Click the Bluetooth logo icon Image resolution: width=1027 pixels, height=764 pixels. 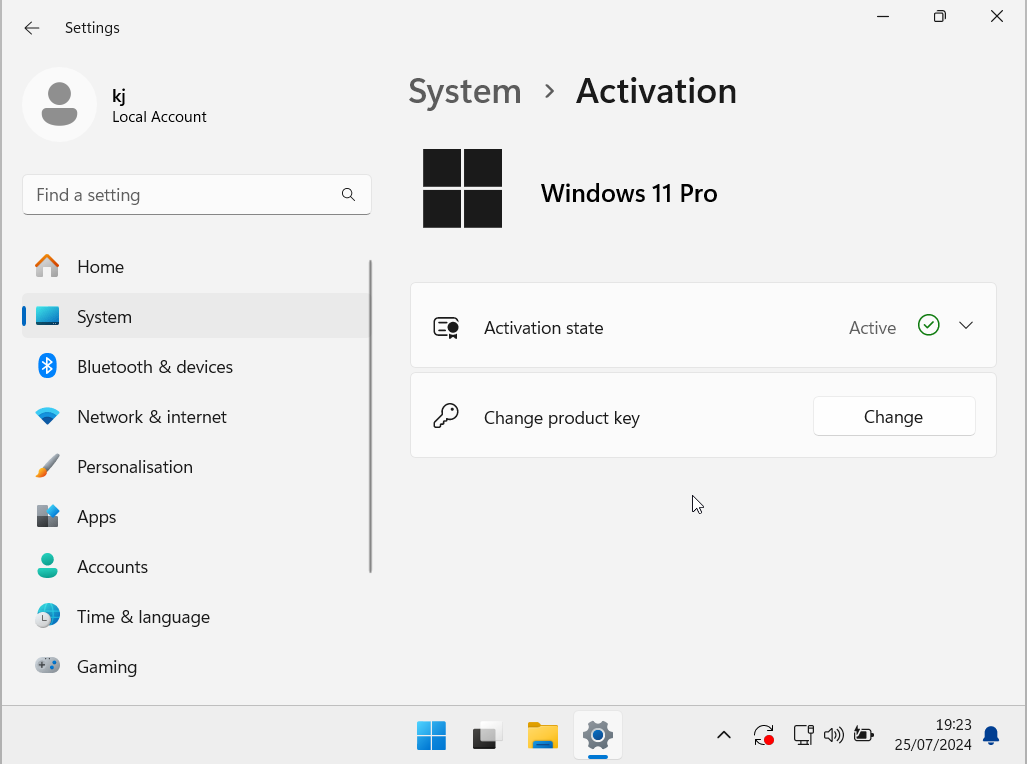47,366
